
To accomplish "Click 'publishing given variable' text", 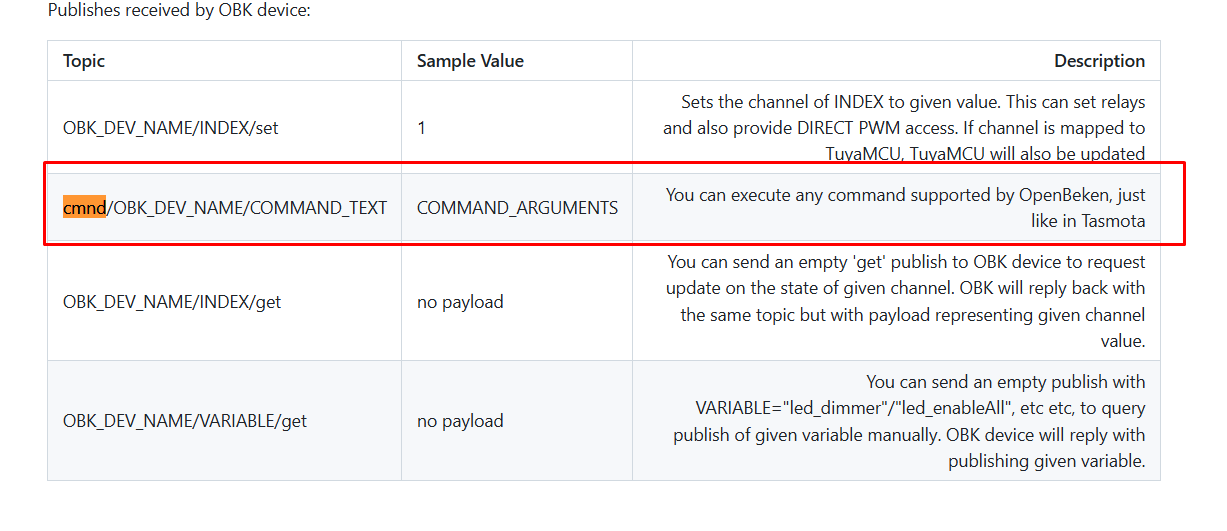I will tap(1047, 461).
